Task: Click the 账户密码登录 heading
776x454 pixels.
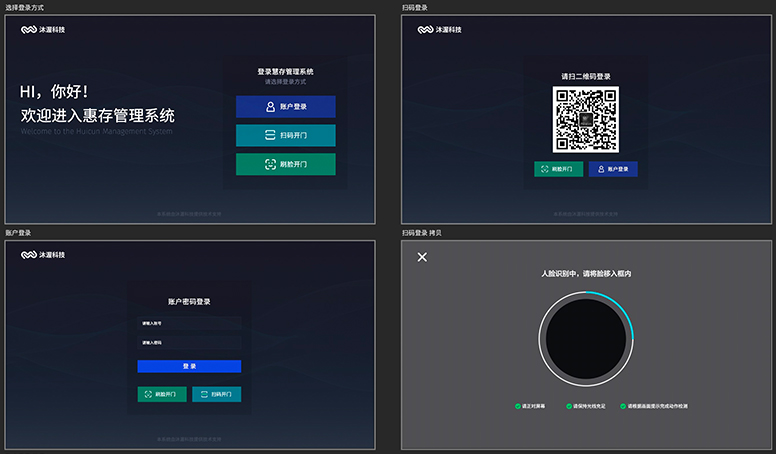Action: pos(189,302)
